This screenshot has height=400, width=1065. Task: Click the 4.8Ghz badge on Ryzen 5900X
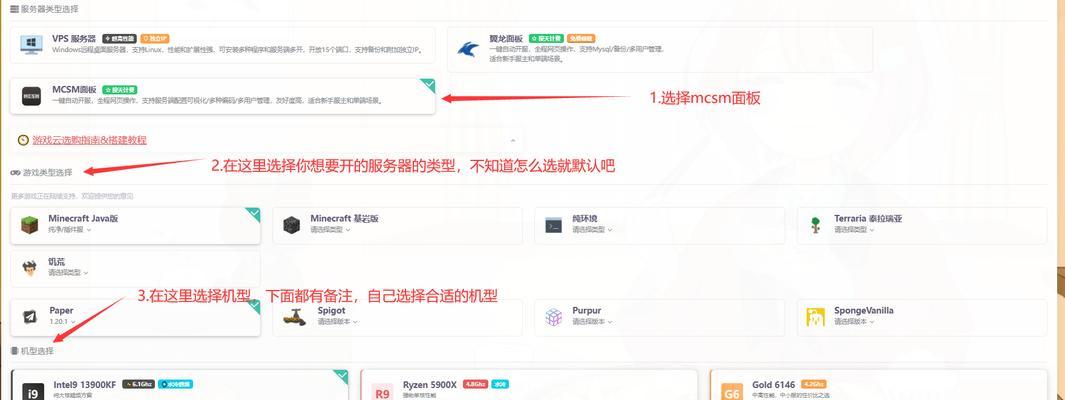[x=475, y=384]
